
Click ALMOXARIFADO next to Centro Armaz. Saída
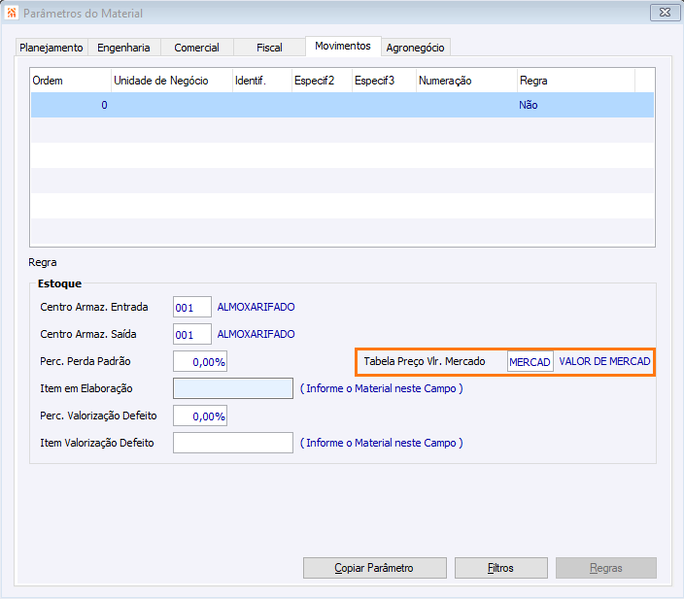(x=256, y=334)
